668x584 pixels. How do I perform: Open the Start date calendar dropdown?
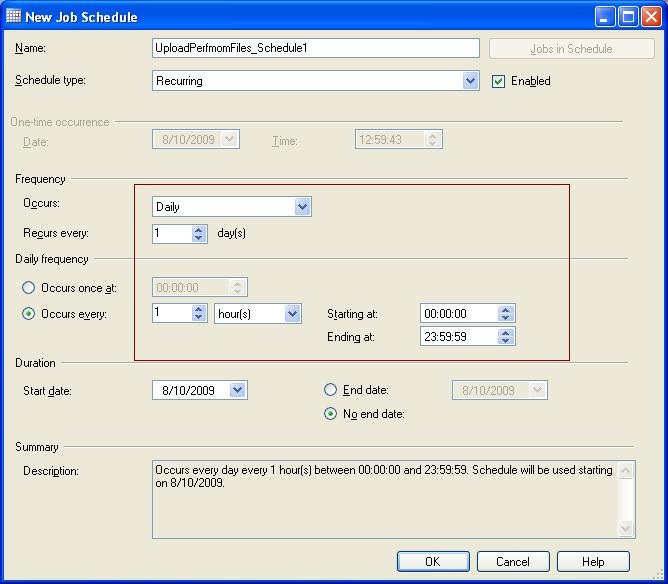238,391
